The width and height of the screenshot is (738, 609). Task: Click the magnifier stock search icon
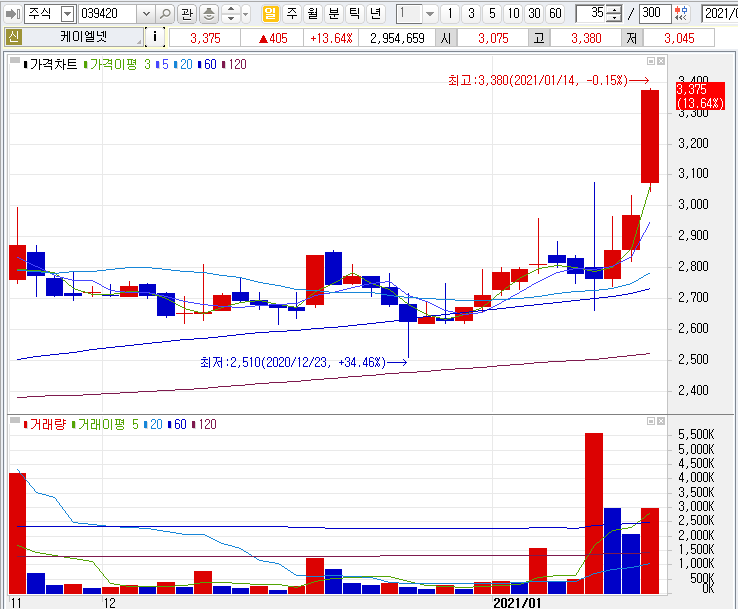[x=165, y=14]
